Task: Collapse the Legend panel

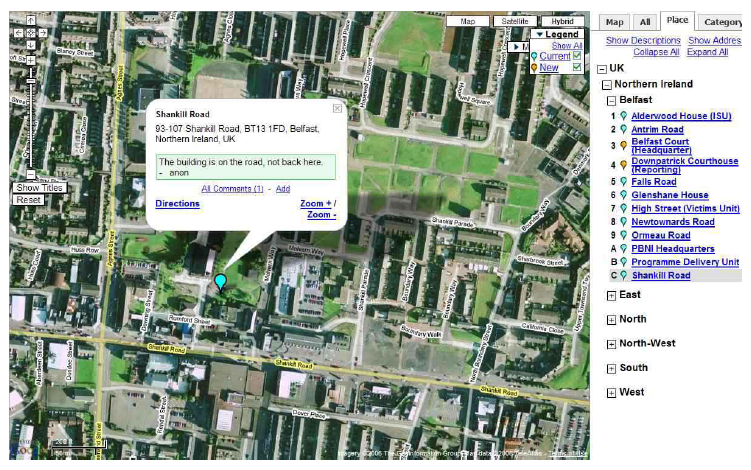Action: coord(540,35)
